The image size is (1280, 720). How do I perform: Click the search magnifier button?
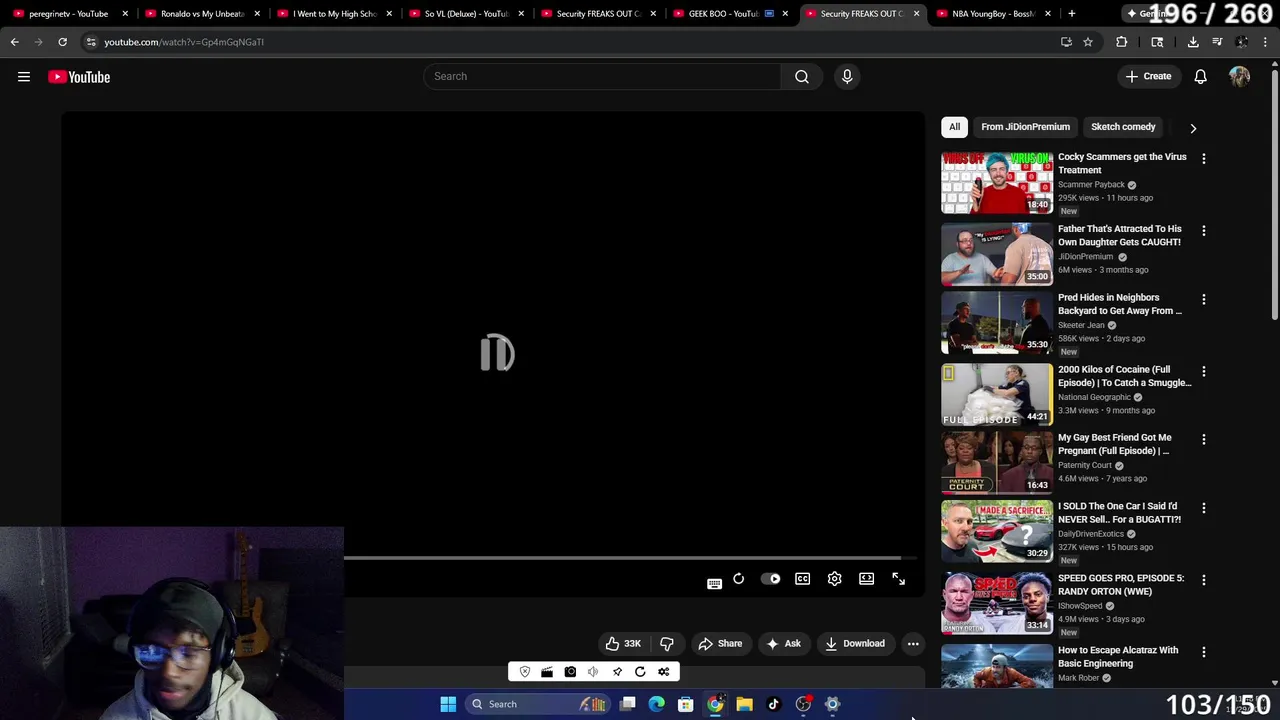click(x=802, y=77)
